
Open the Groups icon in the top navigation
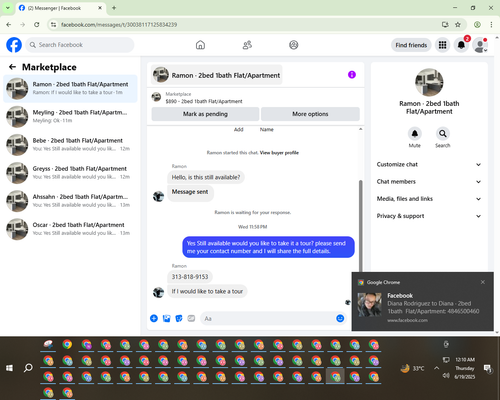[x=294, y=45]
